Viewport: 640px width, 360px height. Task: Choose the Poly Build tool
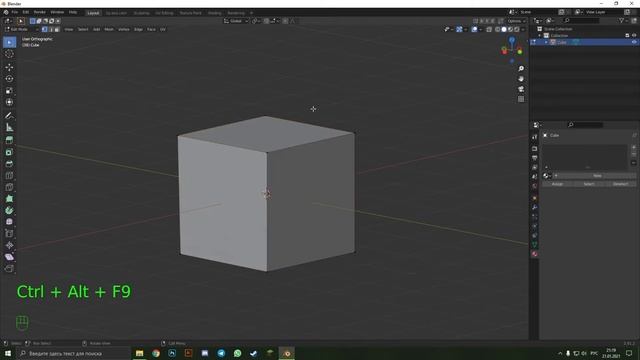click(9, 199)
